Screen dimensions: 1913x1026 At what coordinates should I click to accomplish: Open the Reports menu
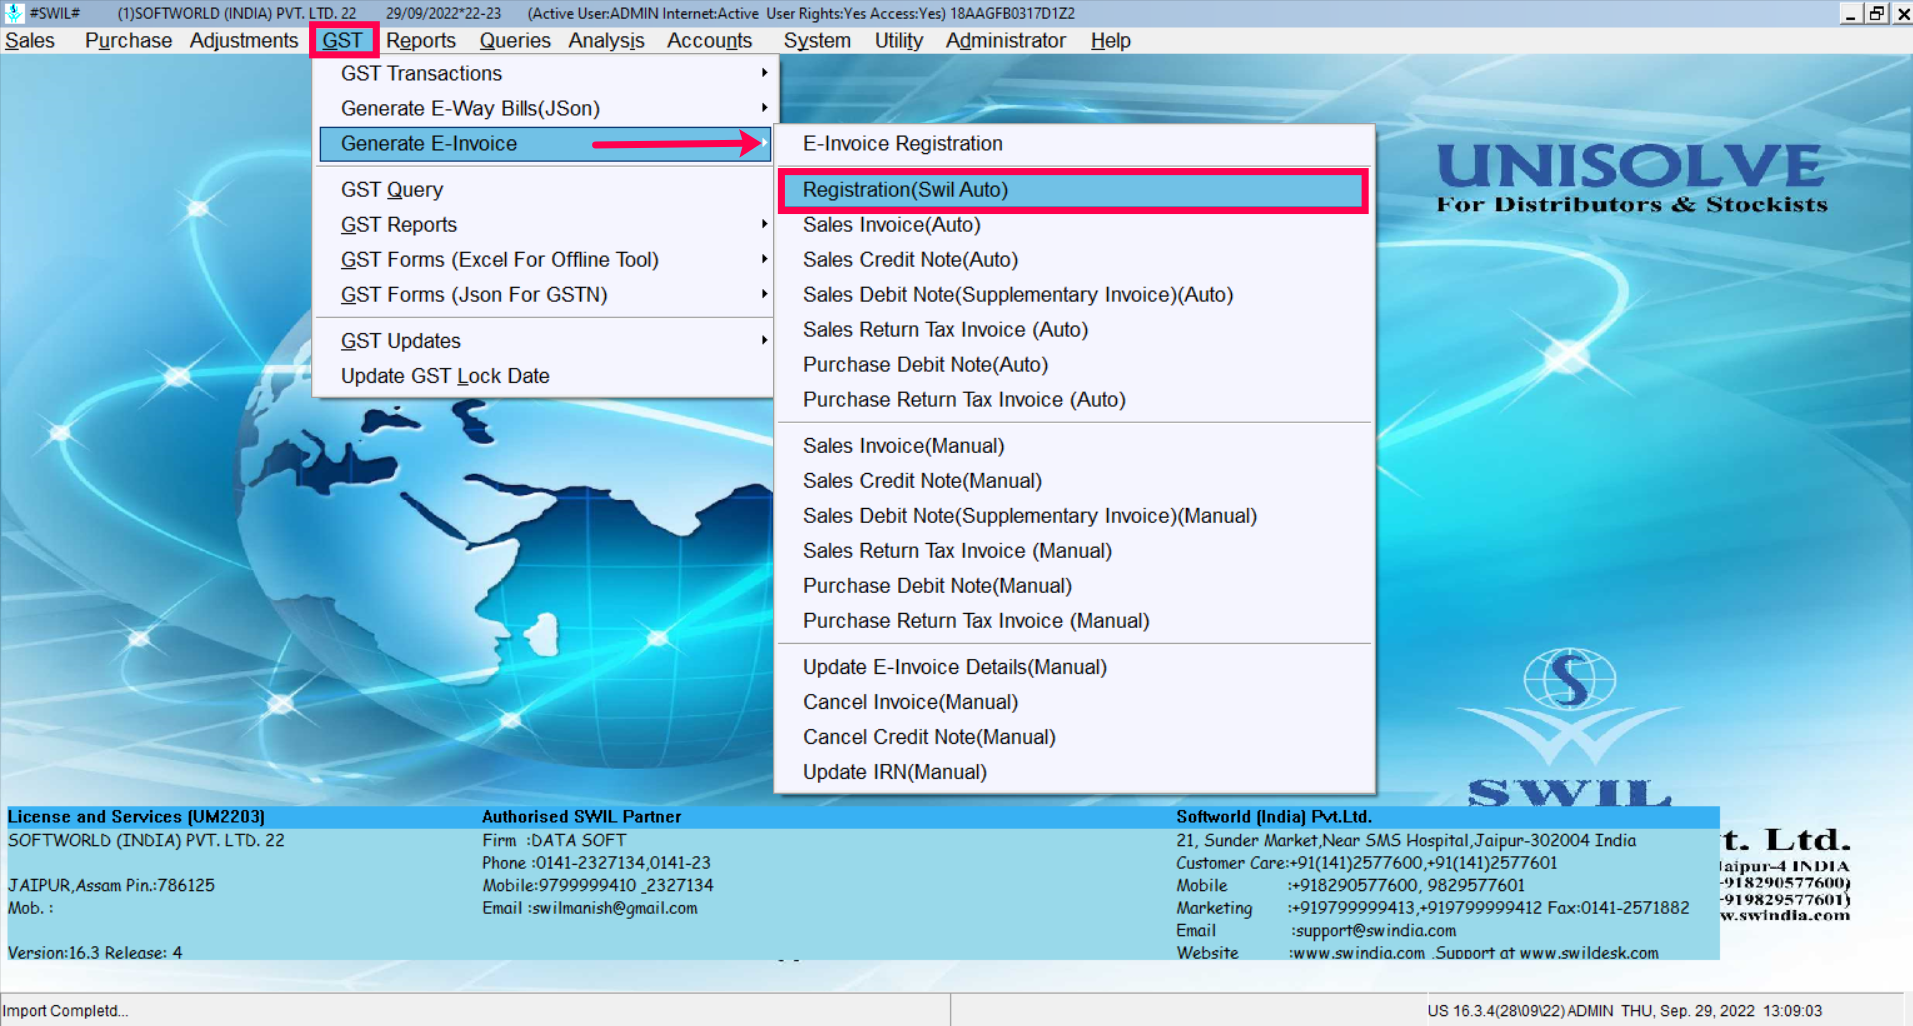tap(421, 41)
